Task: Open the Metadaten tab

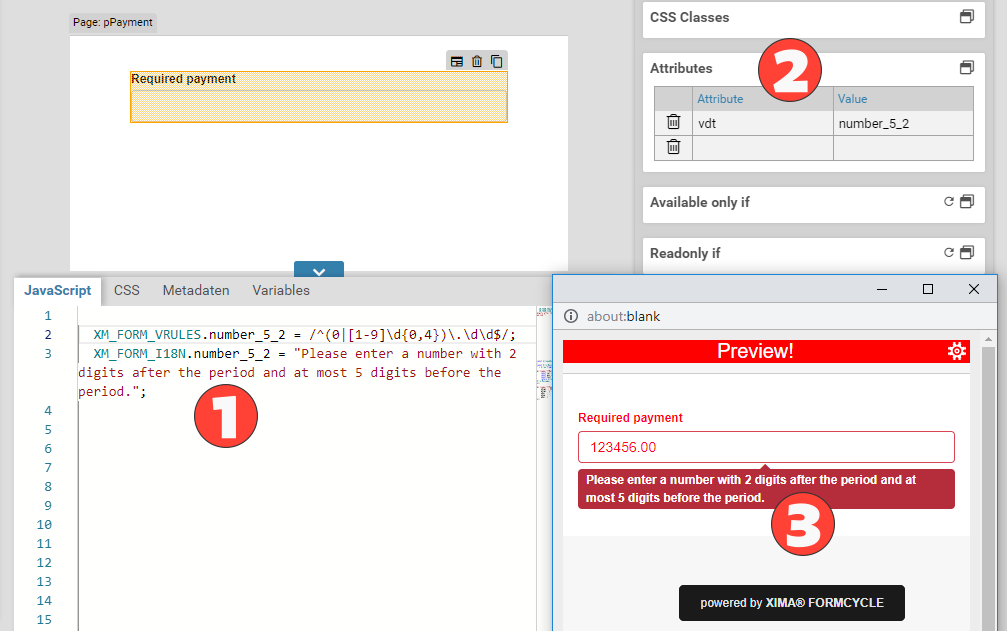Action: 196,290
